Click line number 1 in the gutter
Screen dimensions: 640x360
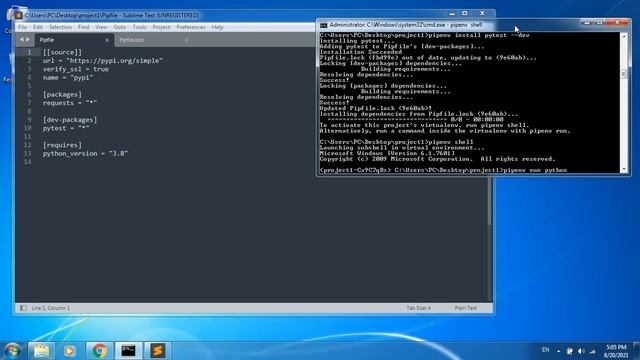[x=29, y=52]
